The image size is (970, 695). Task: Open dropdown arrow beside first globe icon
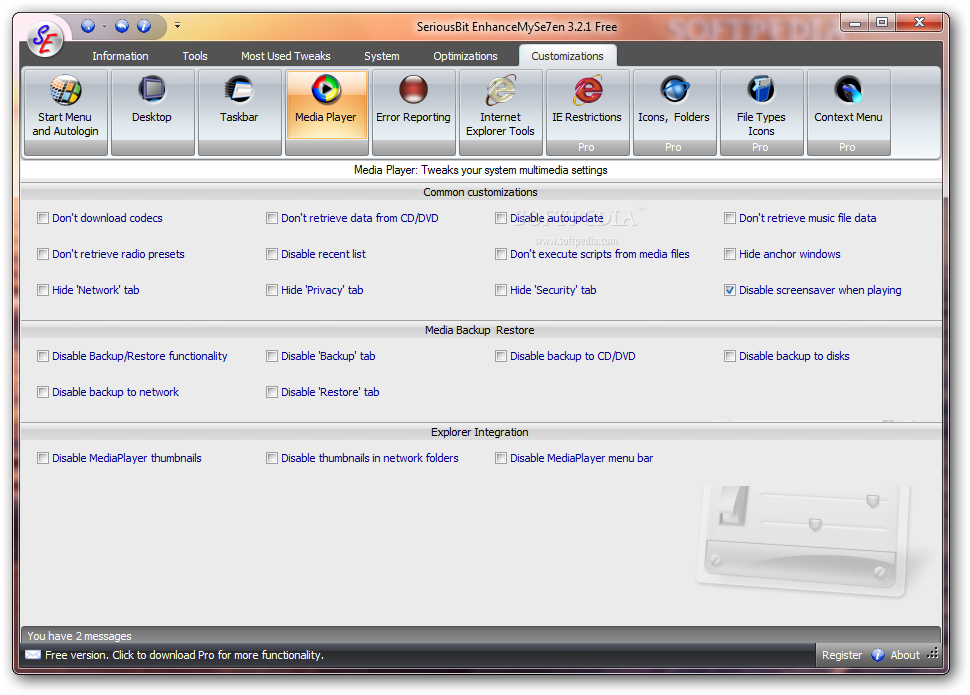point(104,26)
